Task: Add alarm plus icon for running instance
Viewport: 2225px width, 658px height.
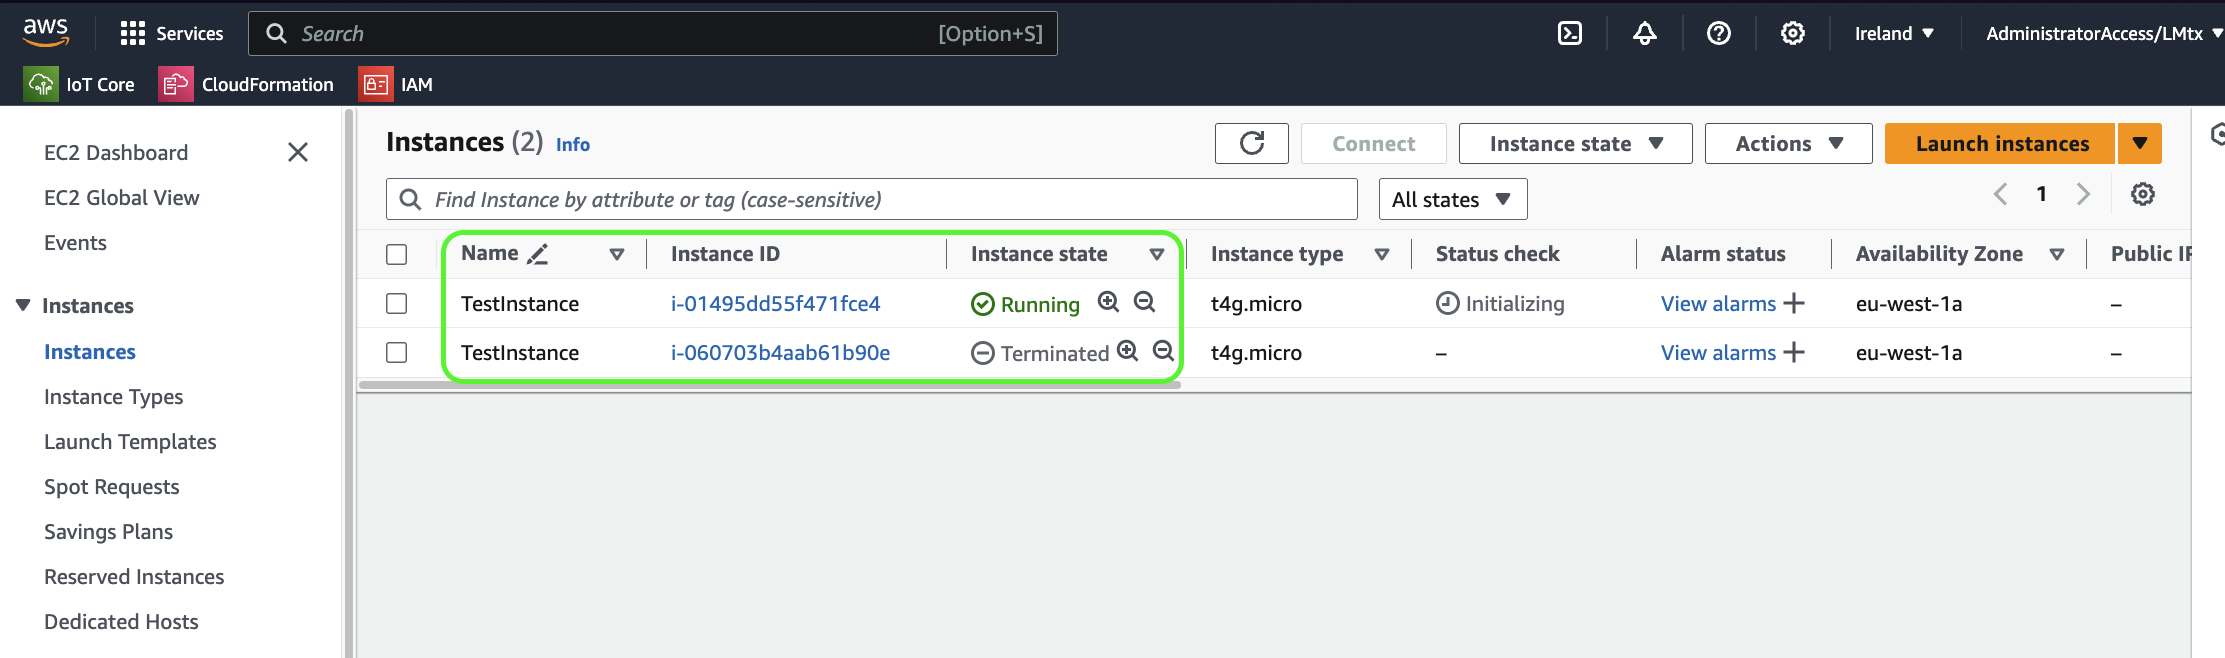Action: pyautogui.click(x=1794, y=303)
